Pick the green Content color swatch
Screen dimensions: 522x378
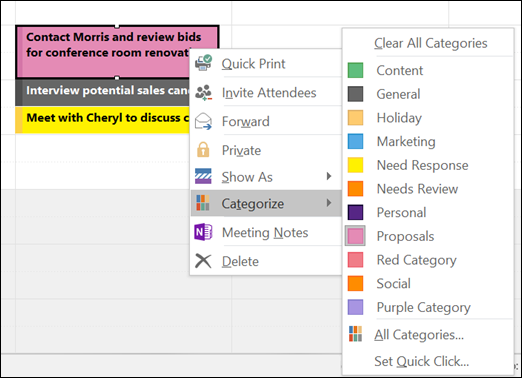[x=355, y=70]
